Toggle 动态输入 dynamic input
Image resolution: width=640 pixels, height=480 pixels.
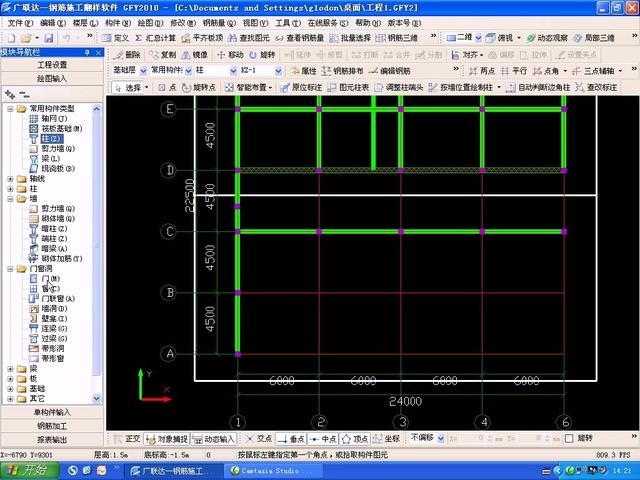[213, 439]
